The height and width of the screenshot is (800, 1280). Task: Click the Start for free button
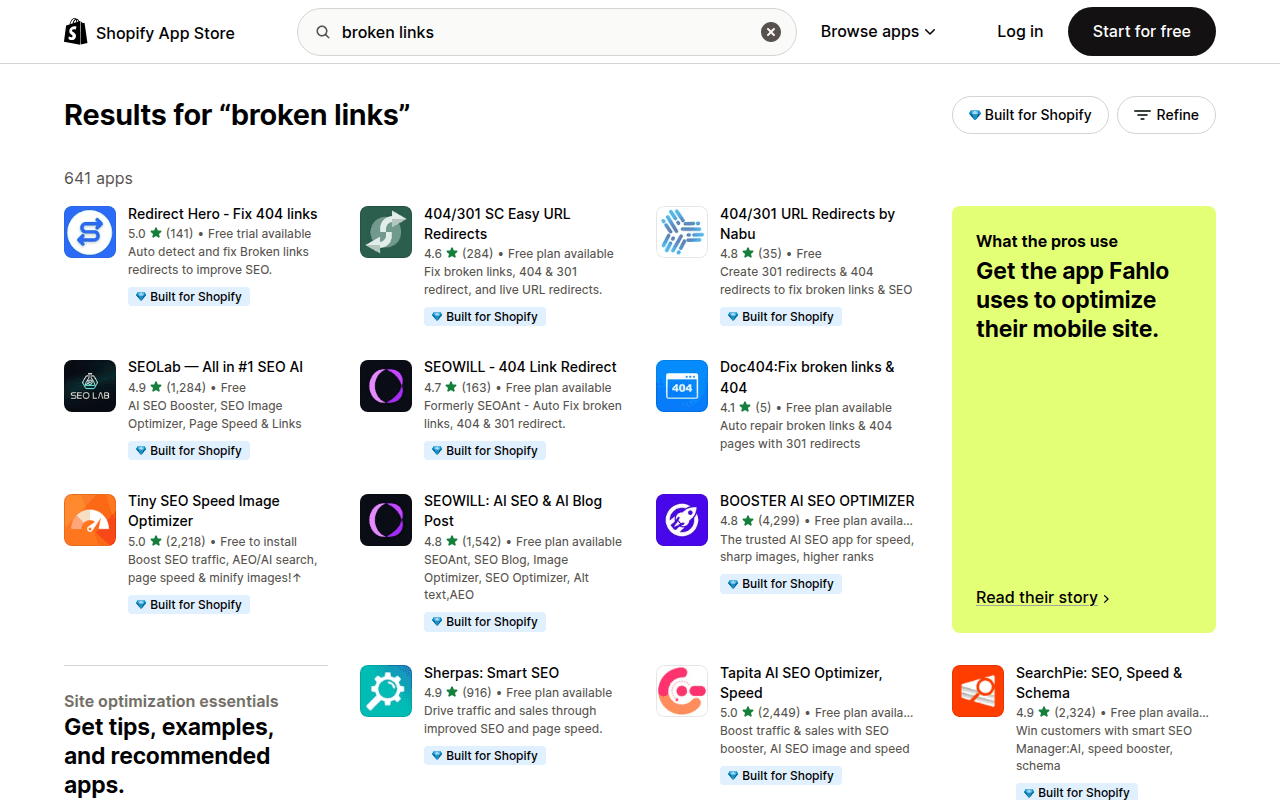click(x=1142, y=32)
